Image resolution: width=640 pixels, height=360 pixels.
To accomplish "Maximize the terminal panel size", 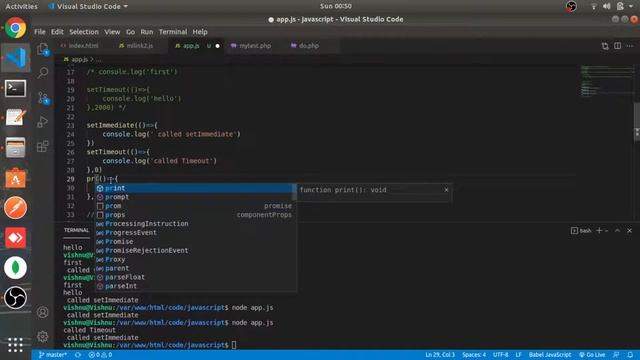I will coord(617,231).
